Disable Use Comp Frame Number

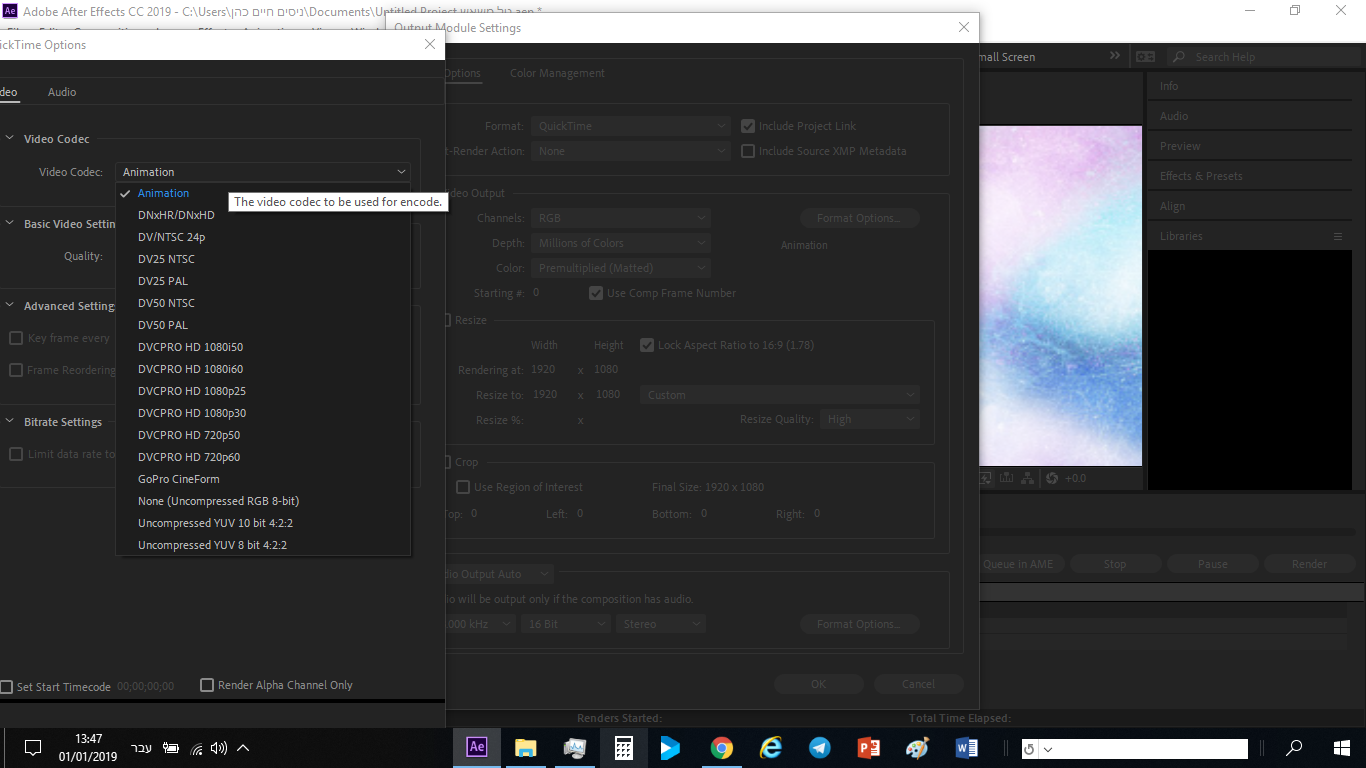coord(596,293)
